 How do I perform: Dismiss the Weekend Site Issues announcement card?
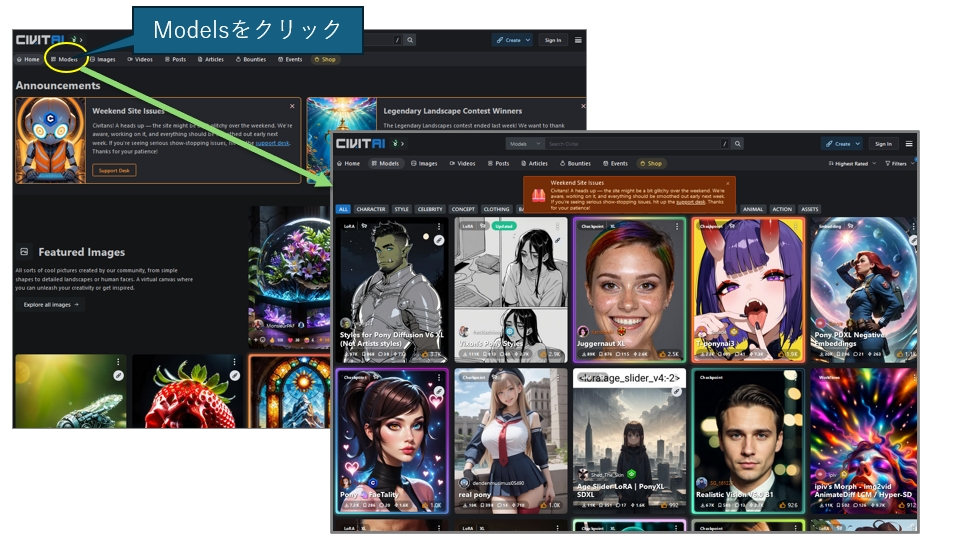pyautogui.click(x=292, y=105)
